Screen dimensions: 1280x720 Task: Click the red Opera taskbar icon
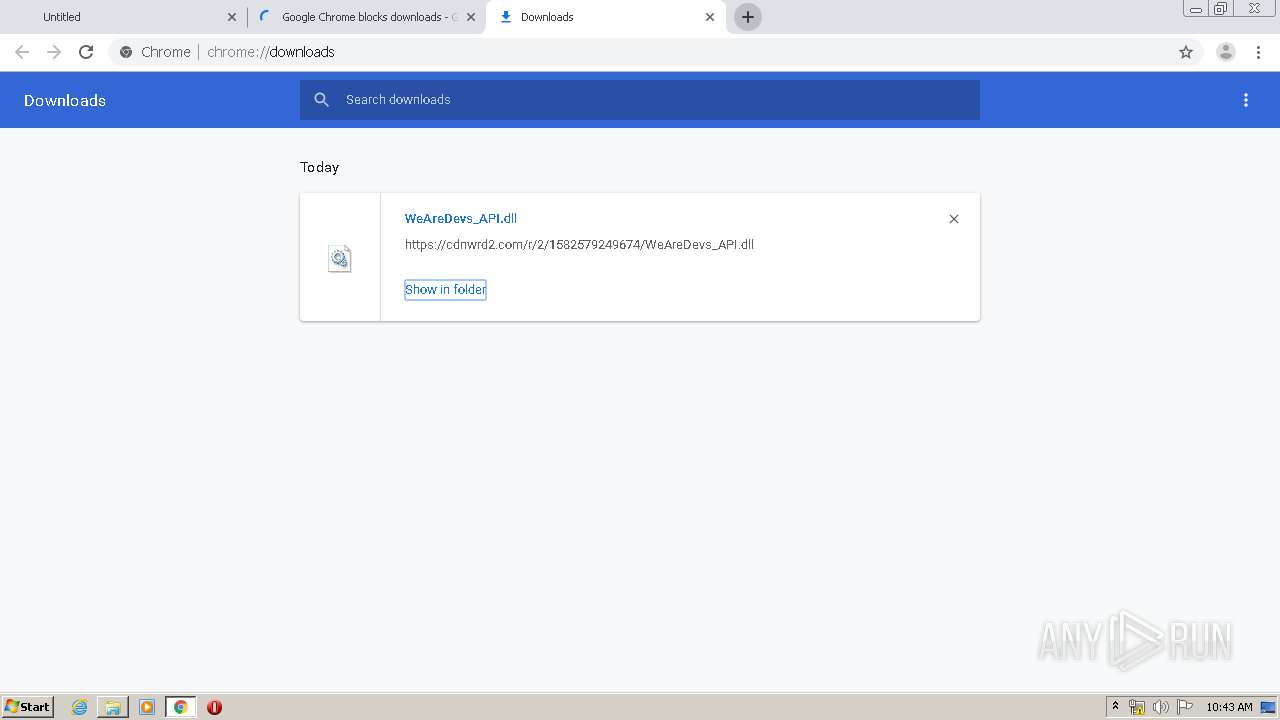tap(214, 707)
